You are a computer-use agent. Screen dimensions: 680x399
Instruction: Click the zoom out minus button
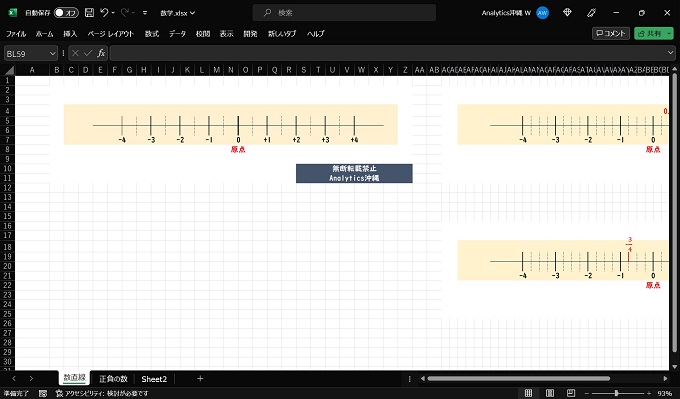tap(587, 393)
